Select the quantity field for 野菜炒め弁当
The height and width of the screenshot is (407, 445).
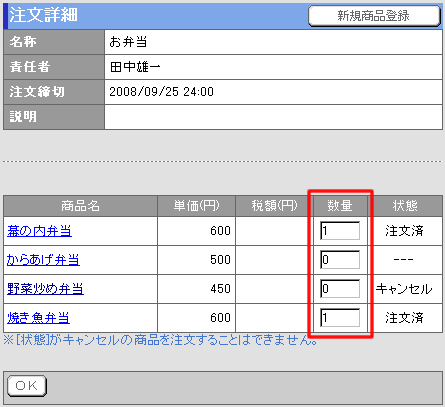pos(340,289)
